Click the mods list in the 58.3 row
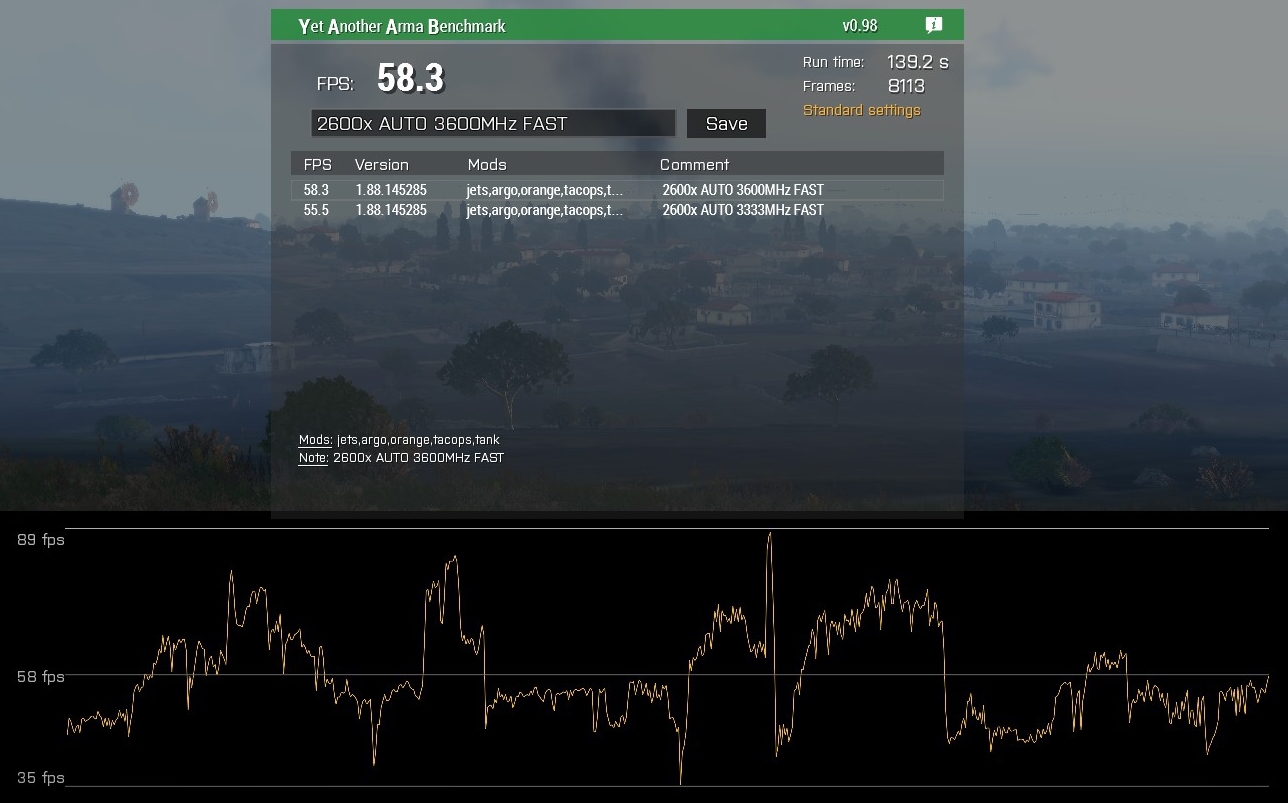 [545, 190]
